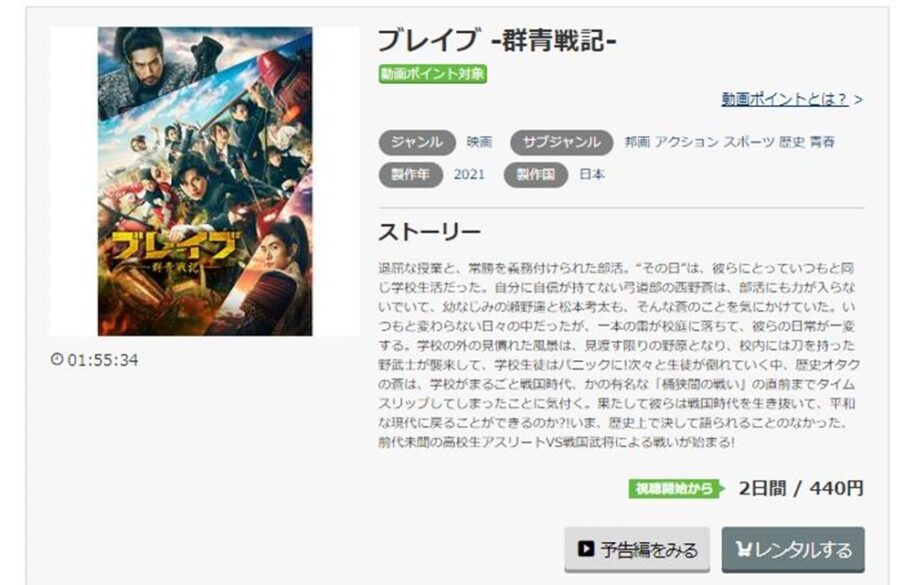Click the 青春 subgenre value
914x585 pixels.
coord(822,142)
